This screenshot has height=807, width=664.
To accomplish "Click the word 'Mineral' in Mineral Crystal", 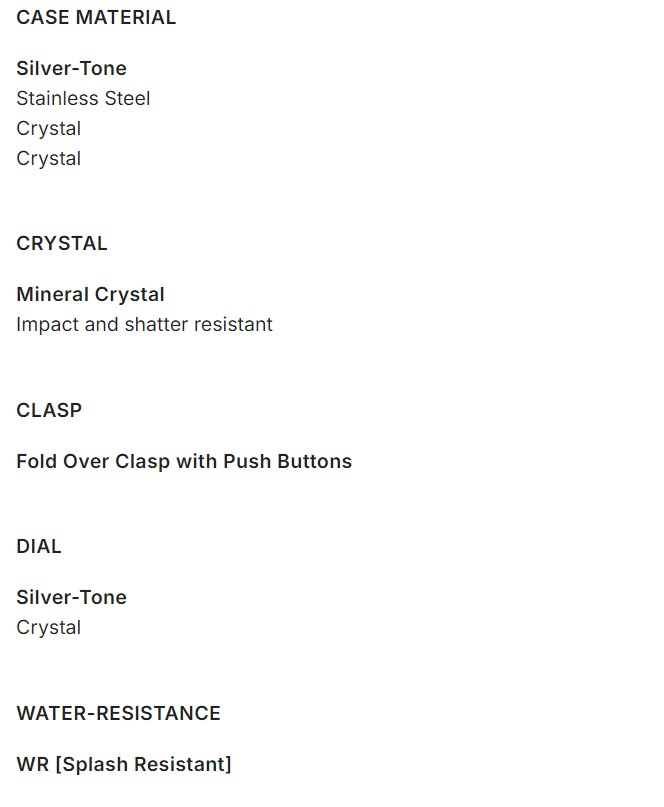I will coord(52,294).
